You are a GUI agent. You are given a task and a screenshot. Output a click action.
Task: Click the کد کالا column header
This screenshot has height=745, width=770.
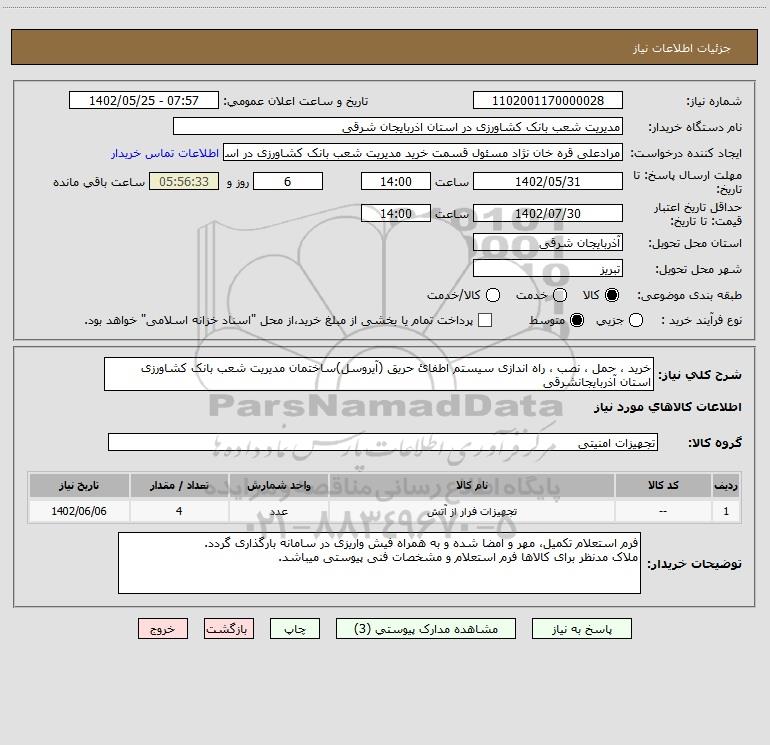click(663, 485)
